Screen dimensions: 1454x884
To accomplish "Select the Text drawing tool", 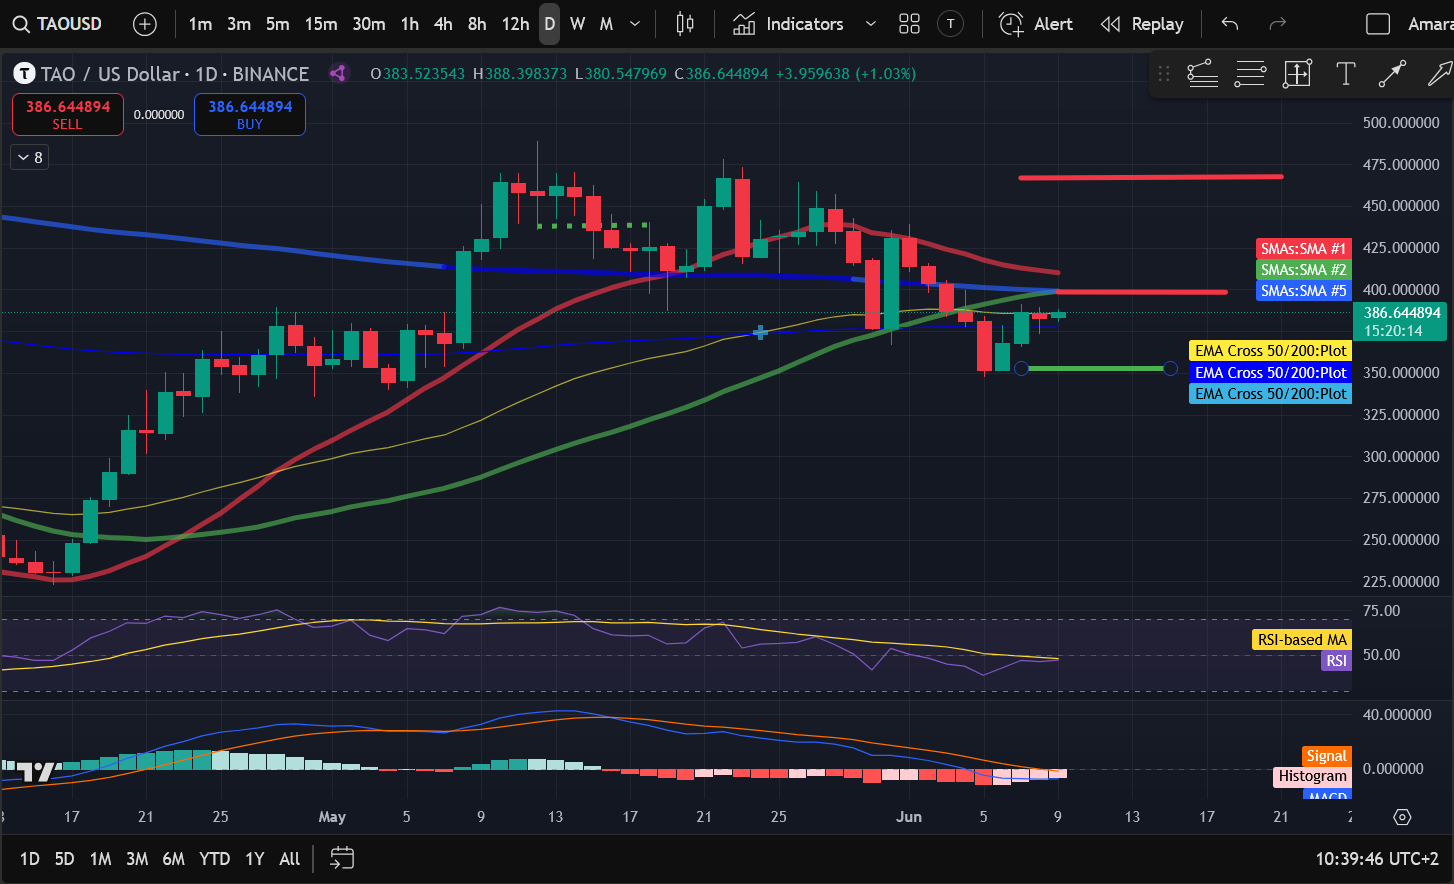I will point(1346,73).
